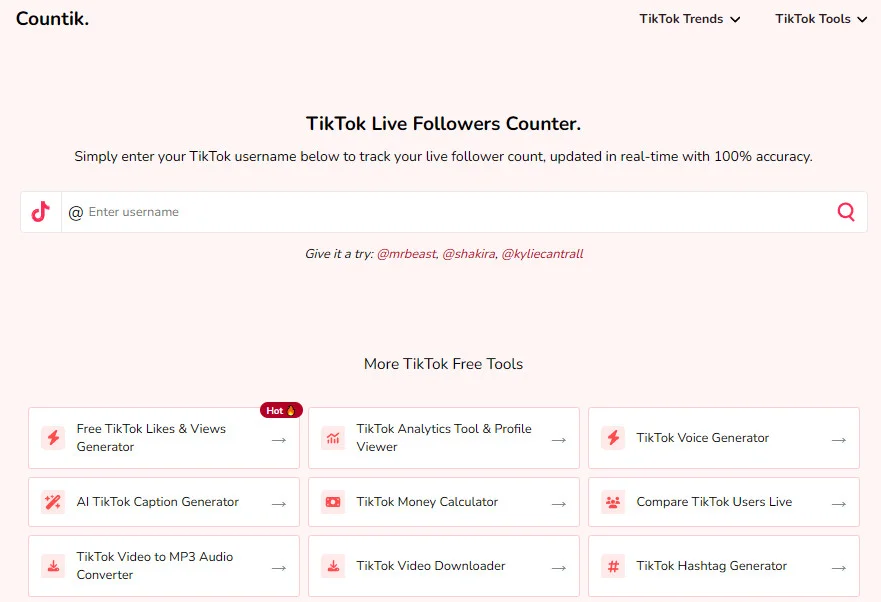The width and height of the screenshot is (881, 602).
Task: Open Free TikTok Likes & Views Generator
Action: (164, 438)
